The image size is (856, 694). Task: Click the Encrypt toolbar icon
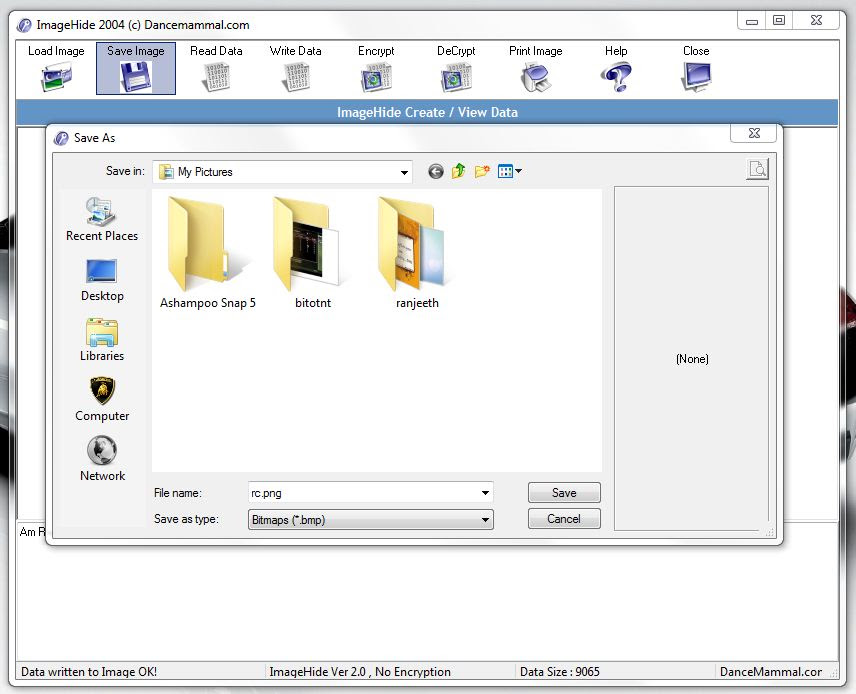376,77
